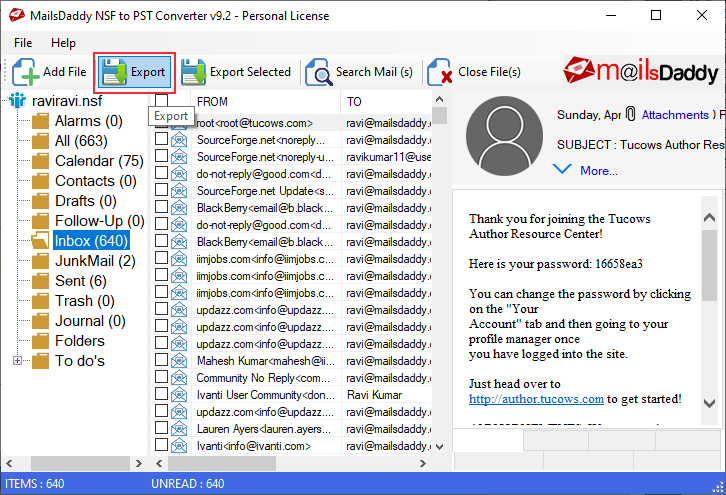726x495 pixels.
Task: Click the Export Selected toolbar icon
Action: [193, 72]
